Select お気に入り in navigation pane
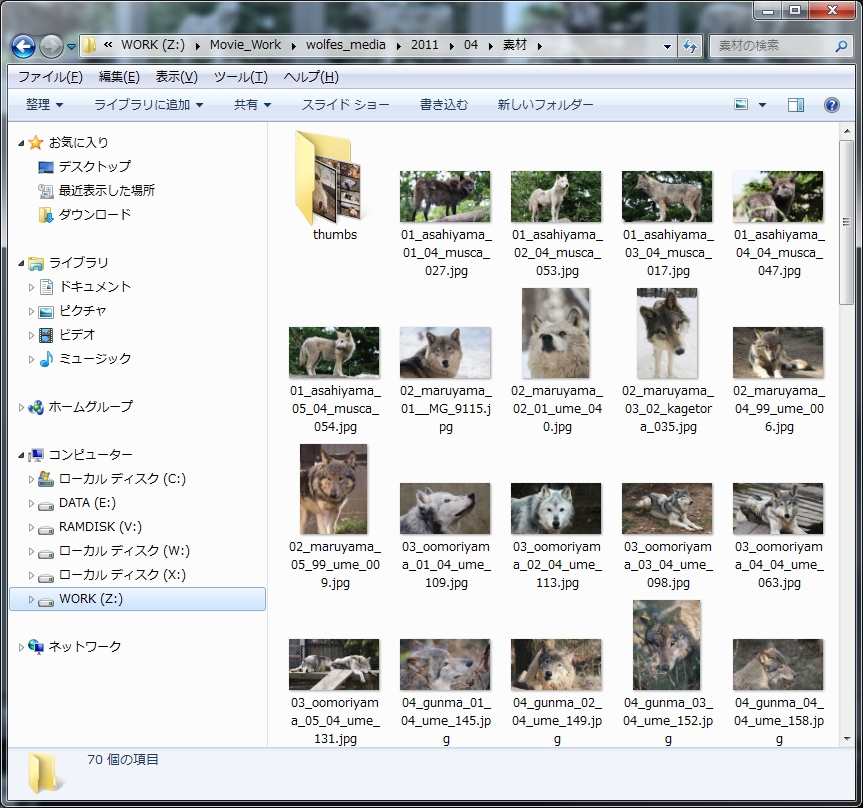This screenshot has width=863, height=808. tap(79, 143)
